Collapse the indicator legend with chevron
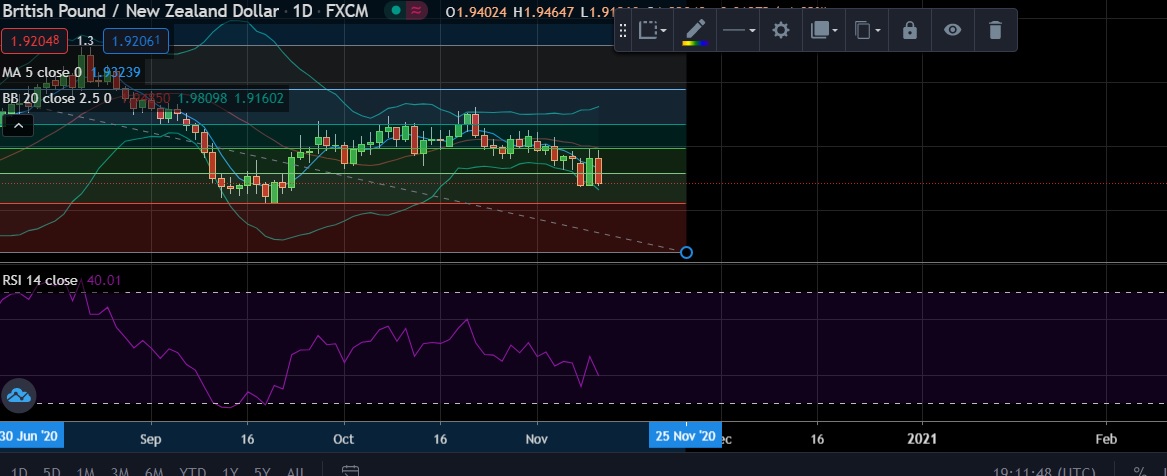Viewport: 1167px width, 476px height. (18, 126)
